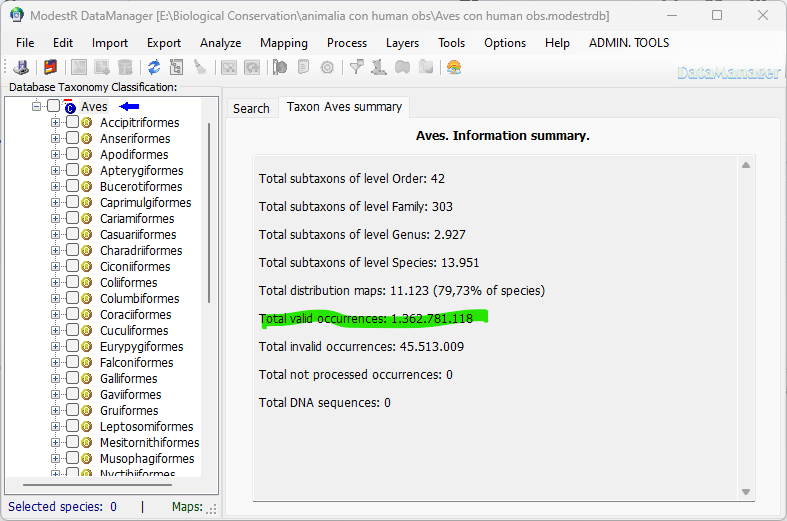
Task: Open the Mapping menu
Action: [284, 43]
